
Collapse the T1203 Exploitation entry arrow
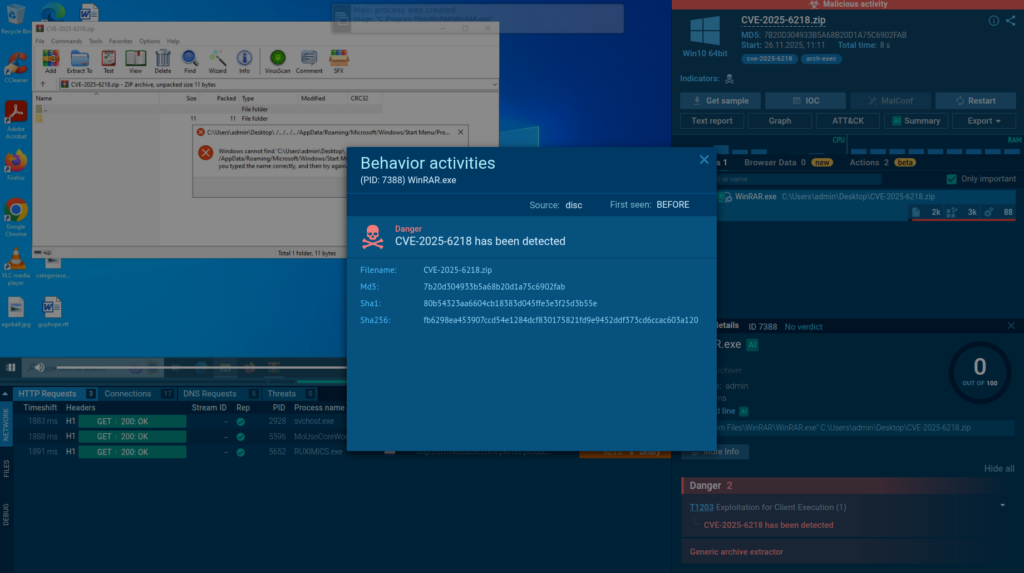(x=1003, y=506)
